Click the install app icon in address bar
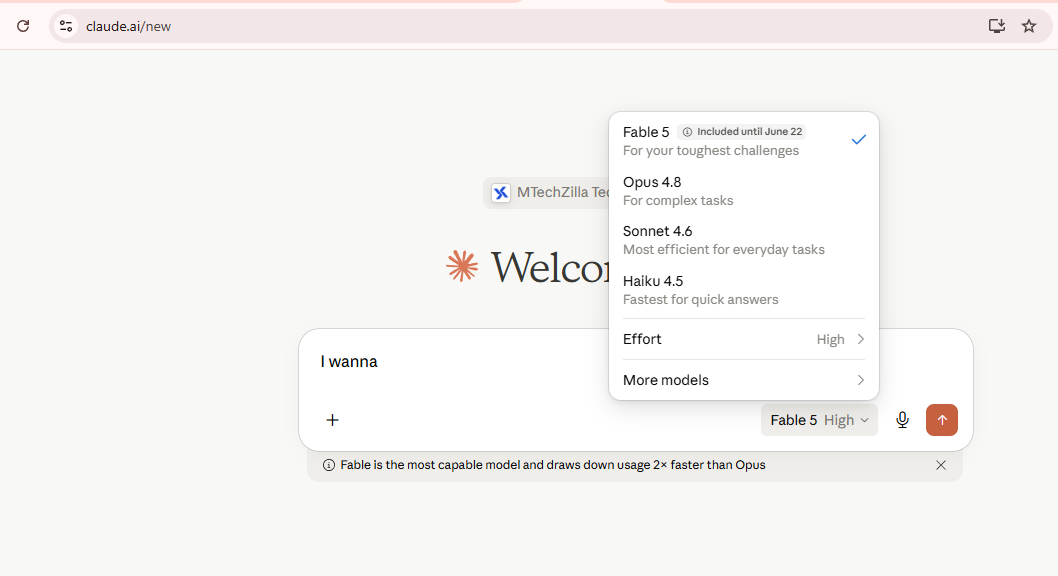This screenshot has height=576, width=1058. point(997,26)
